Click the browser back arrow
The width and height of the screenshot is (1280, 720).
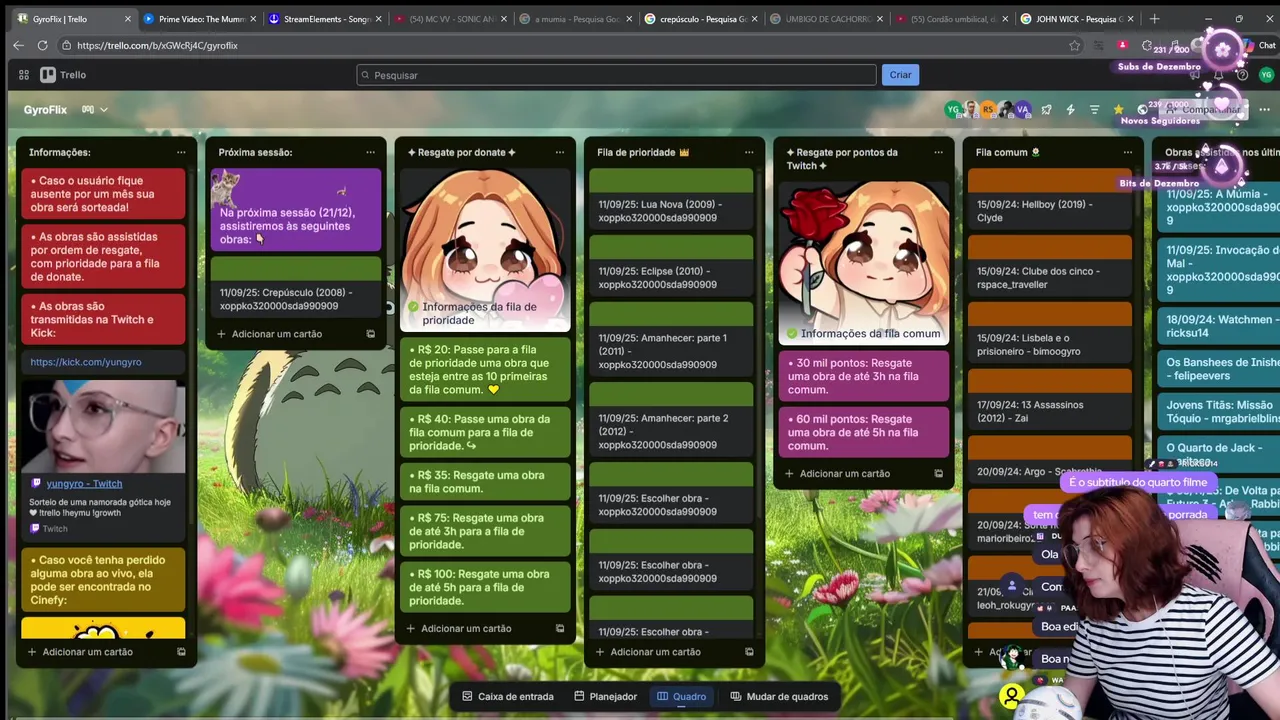point(18,45)
